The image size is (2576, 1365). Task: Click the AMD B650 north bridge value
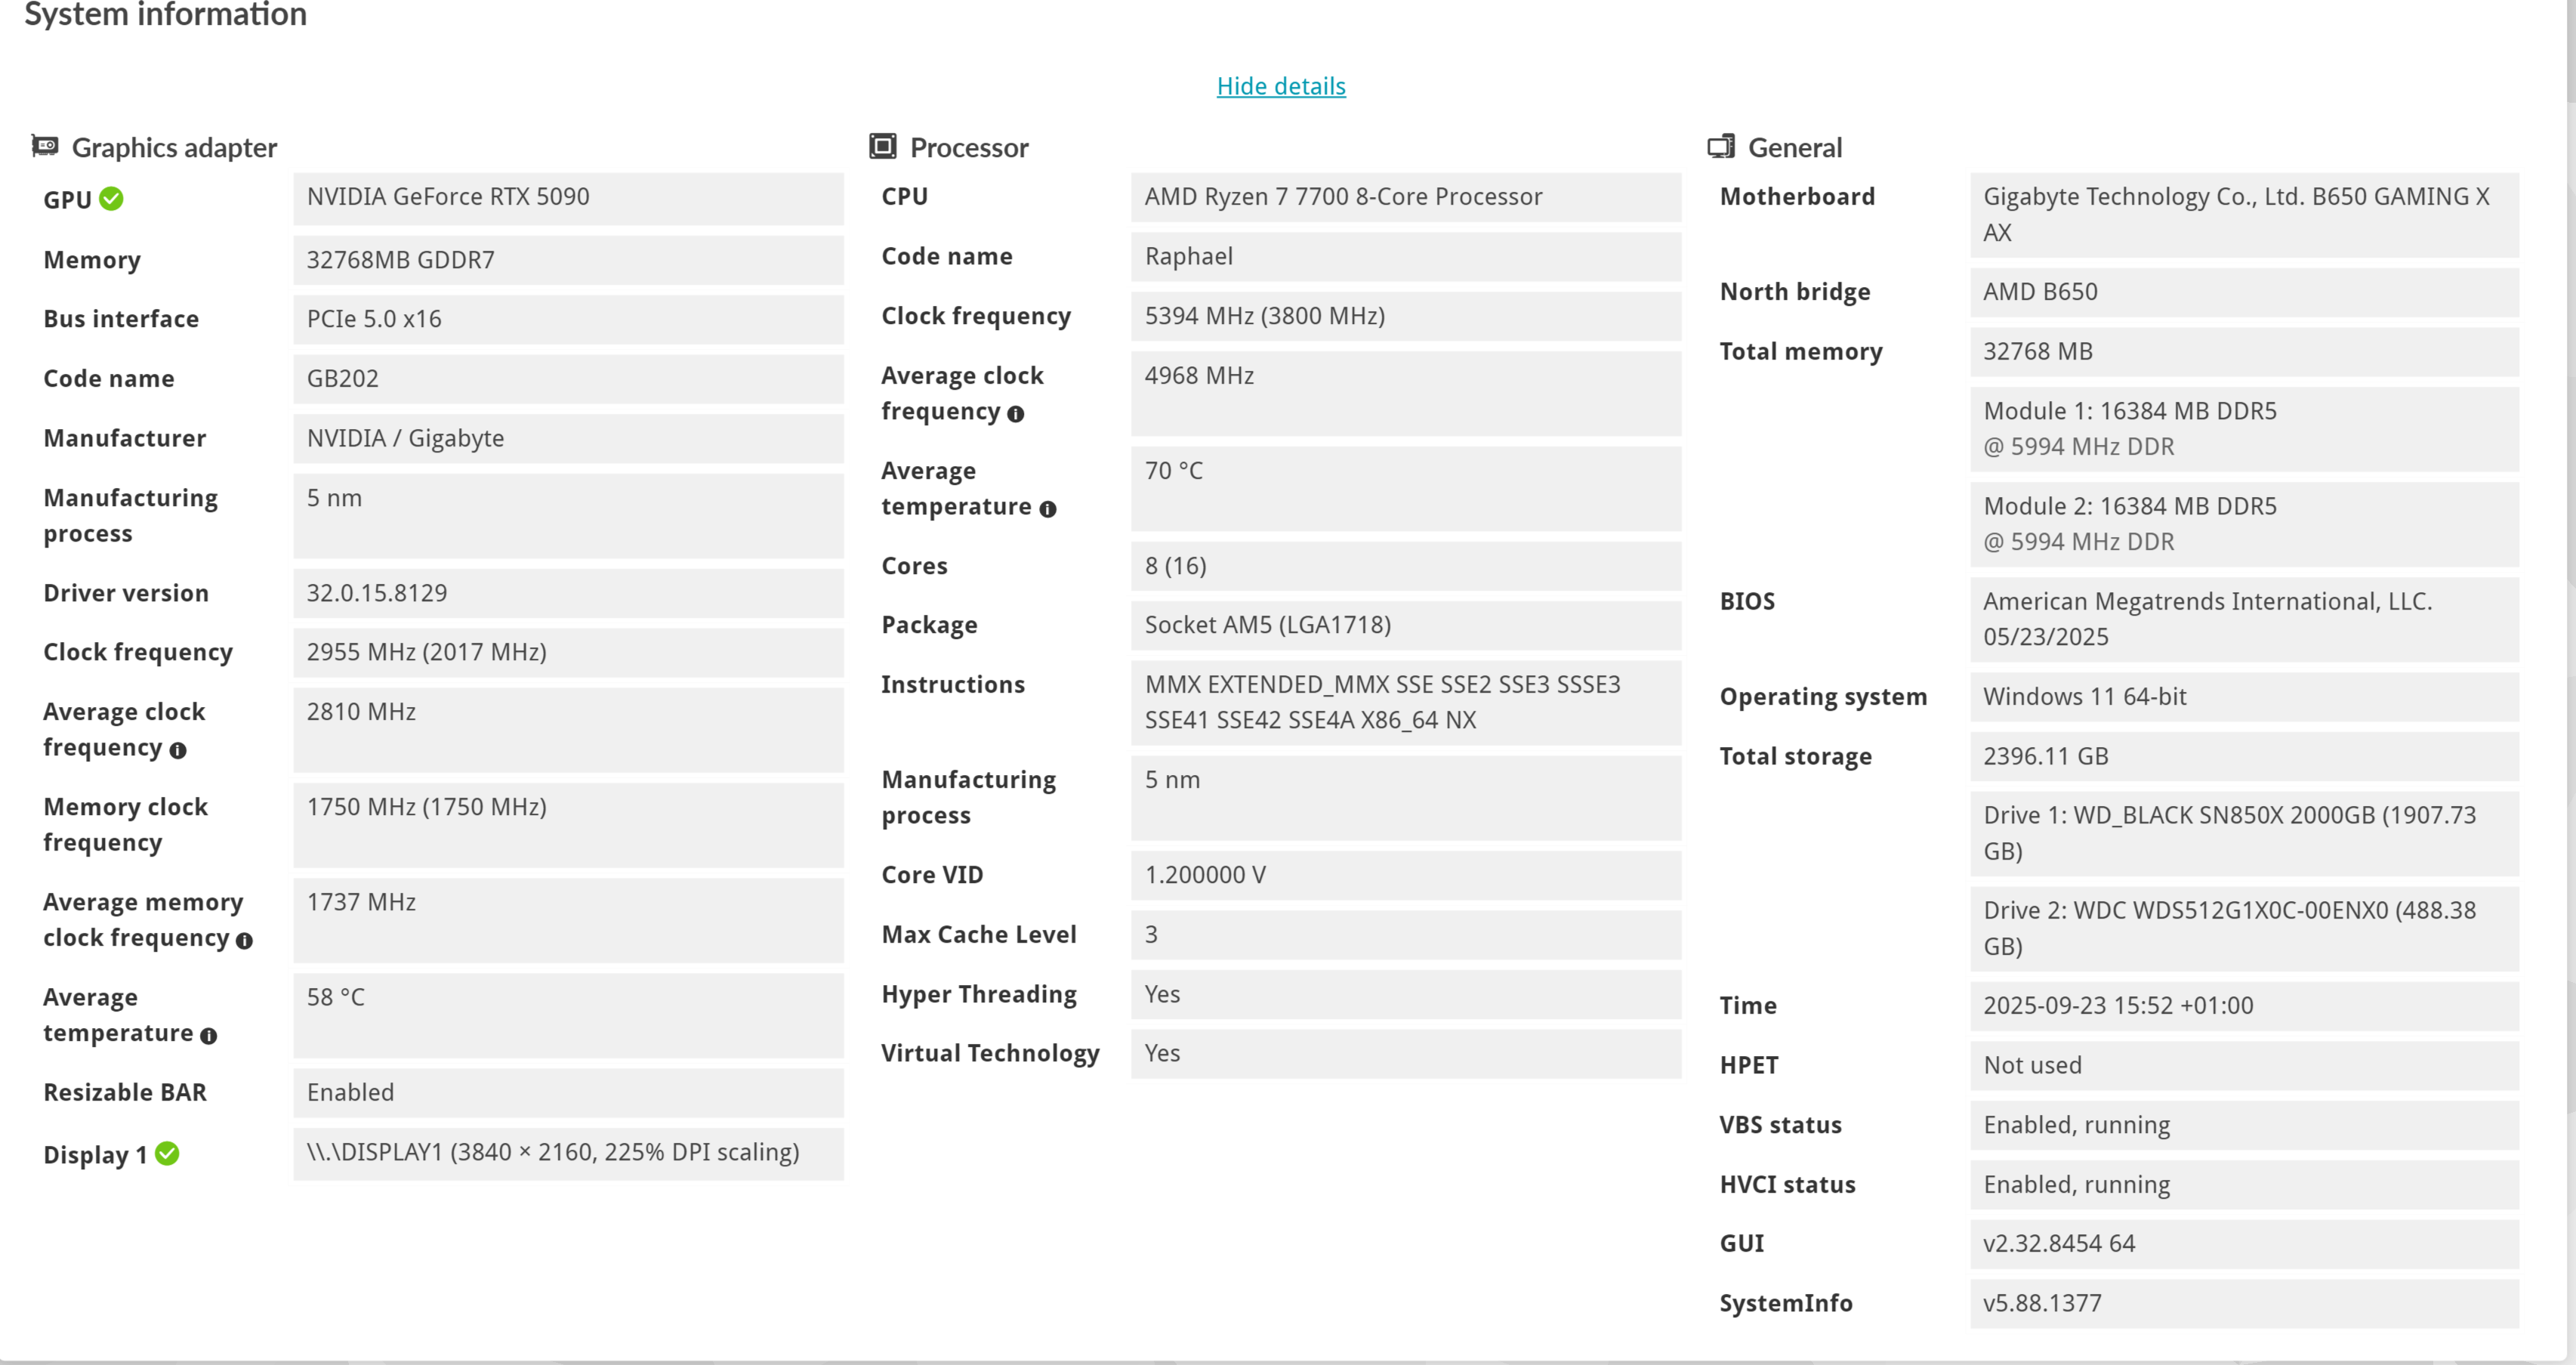(2244, 292)
